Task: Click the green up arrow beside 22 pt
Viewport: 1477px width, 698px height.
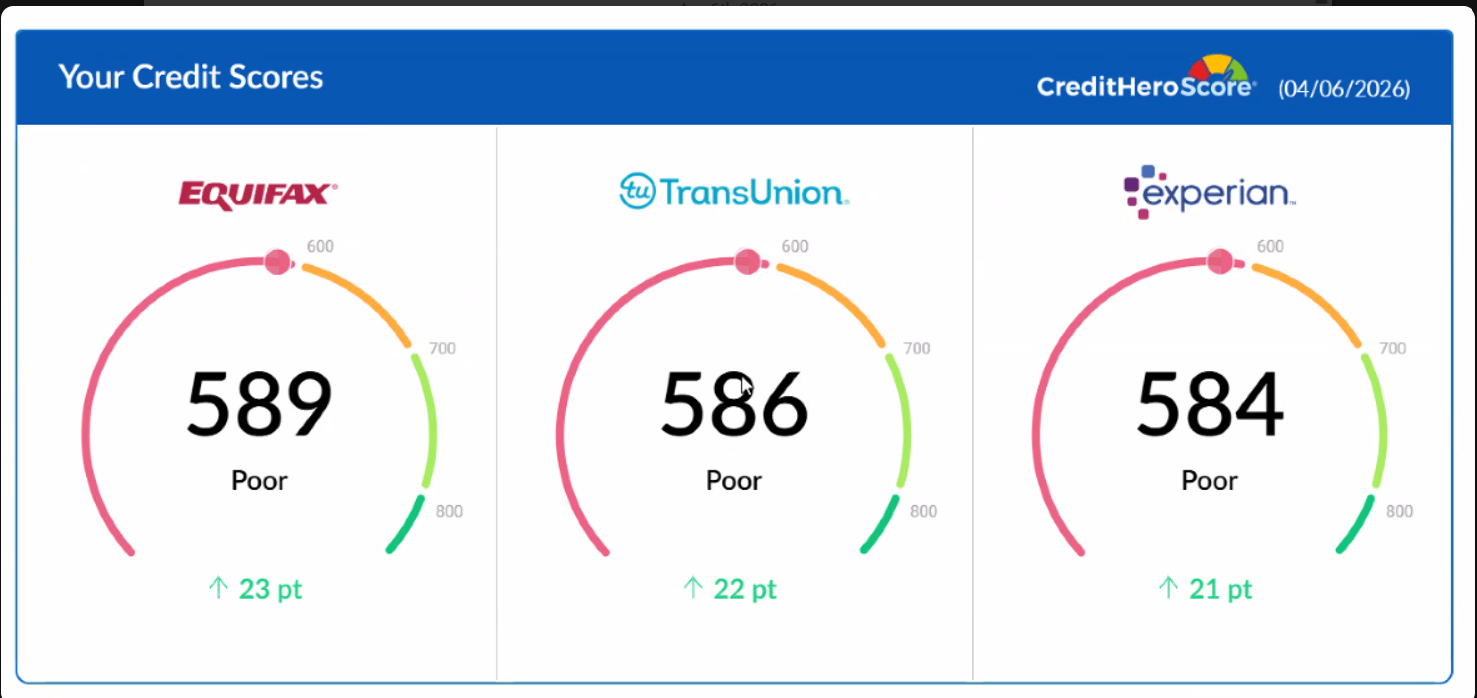Action: click(693, 588)
